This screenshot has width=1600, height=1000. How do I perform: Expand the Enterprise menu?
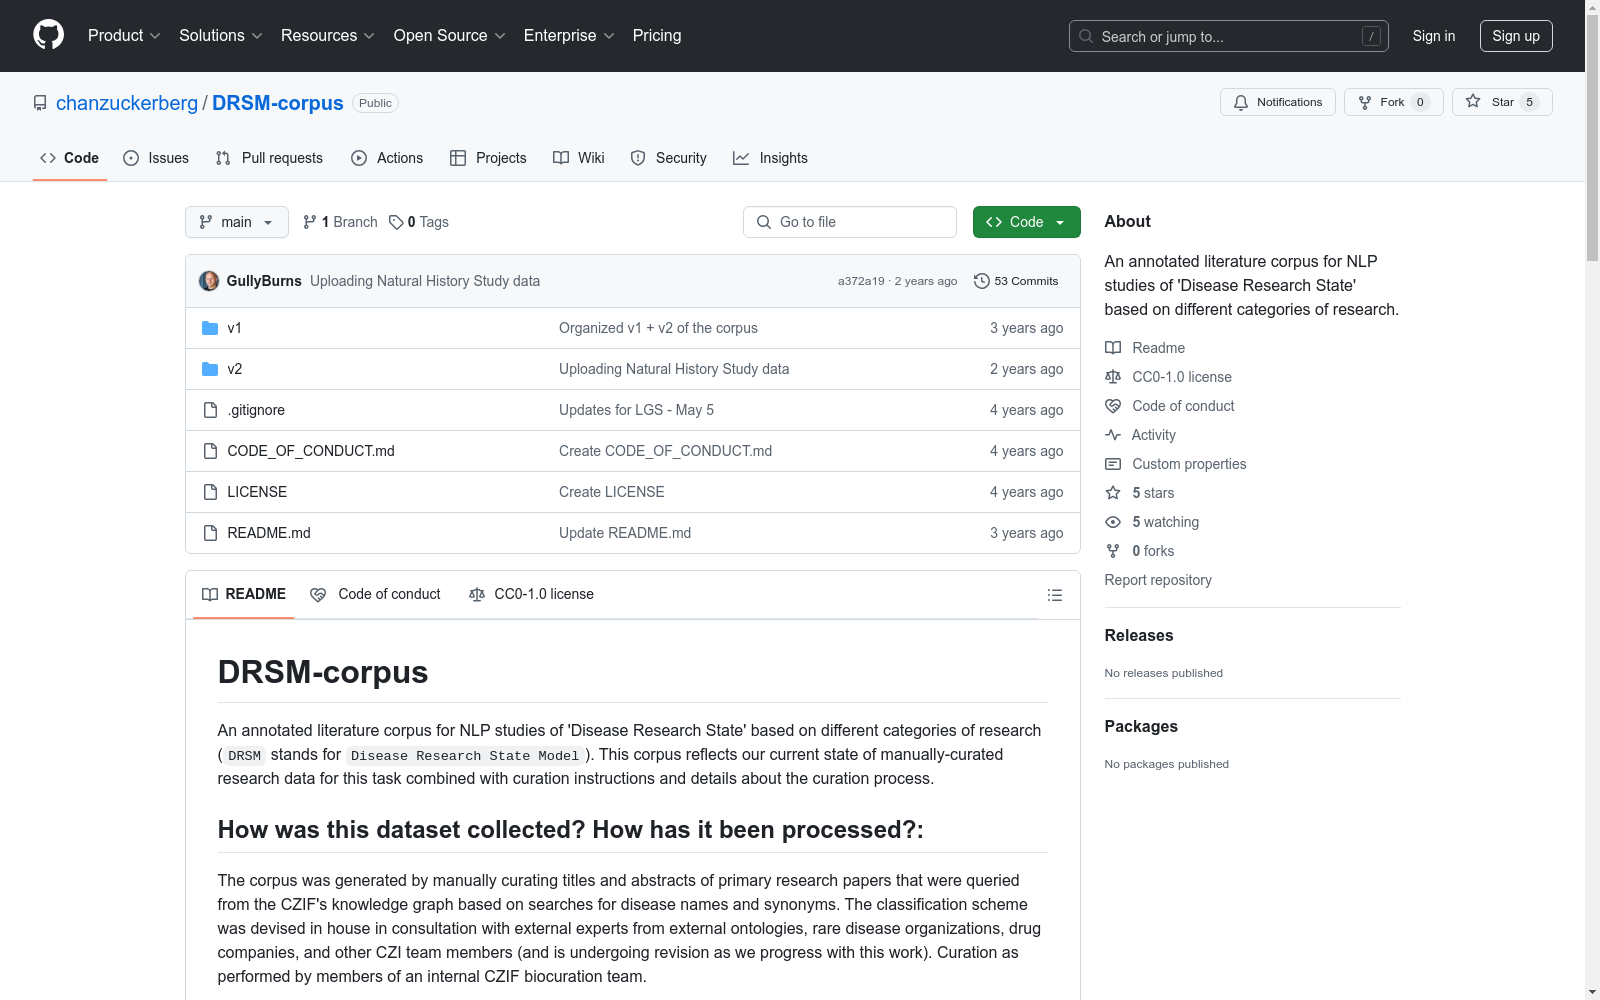point(569,36)
